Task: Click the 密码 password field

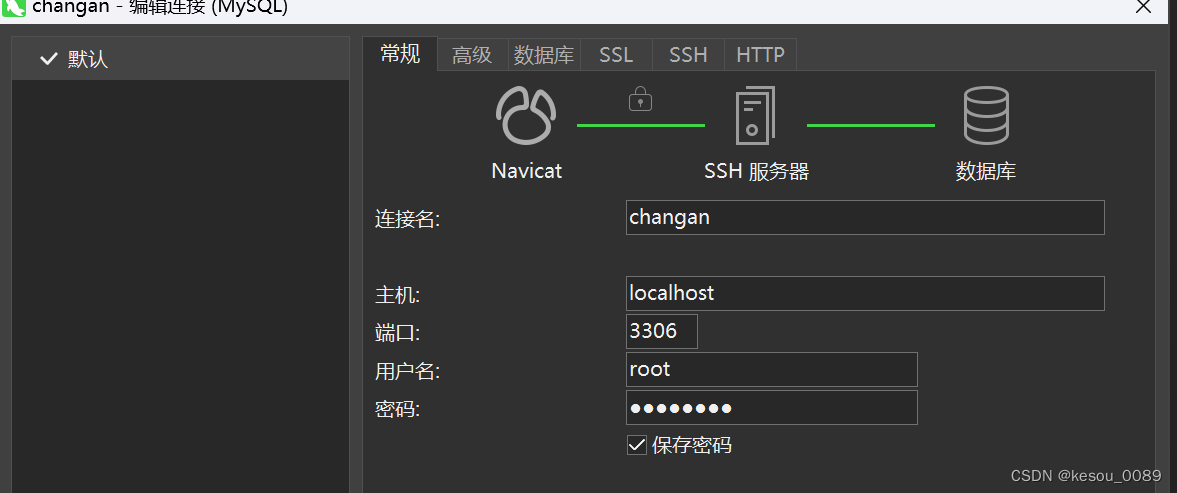Action: [x=772, y=407]
